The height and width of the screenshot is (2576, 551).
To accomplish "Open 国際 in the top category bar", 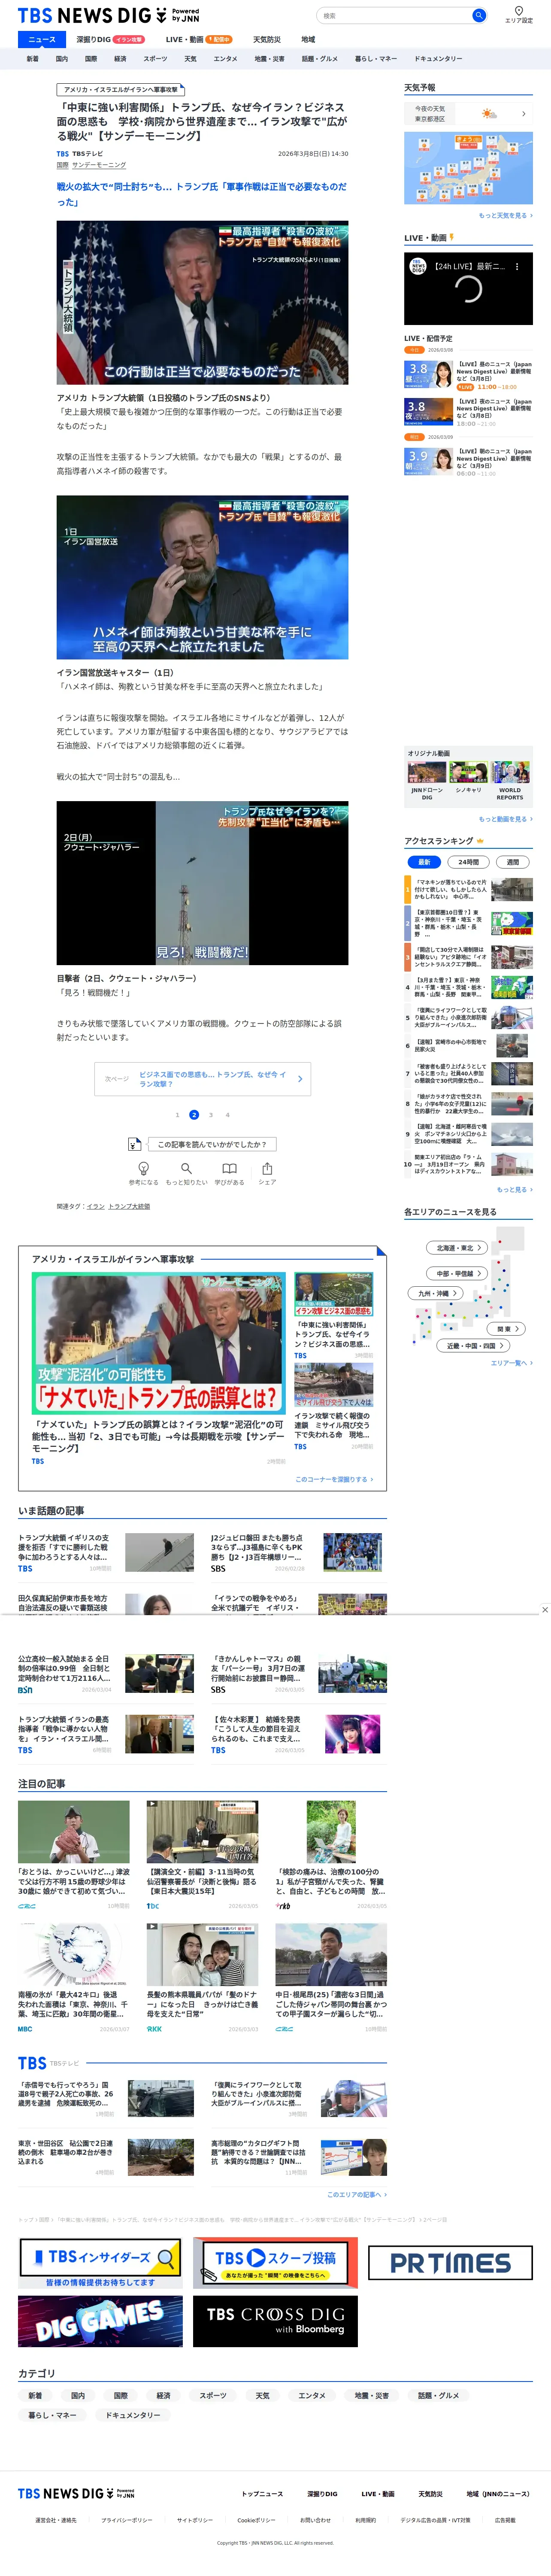I will pyautogui.click(x=91, y=59).
